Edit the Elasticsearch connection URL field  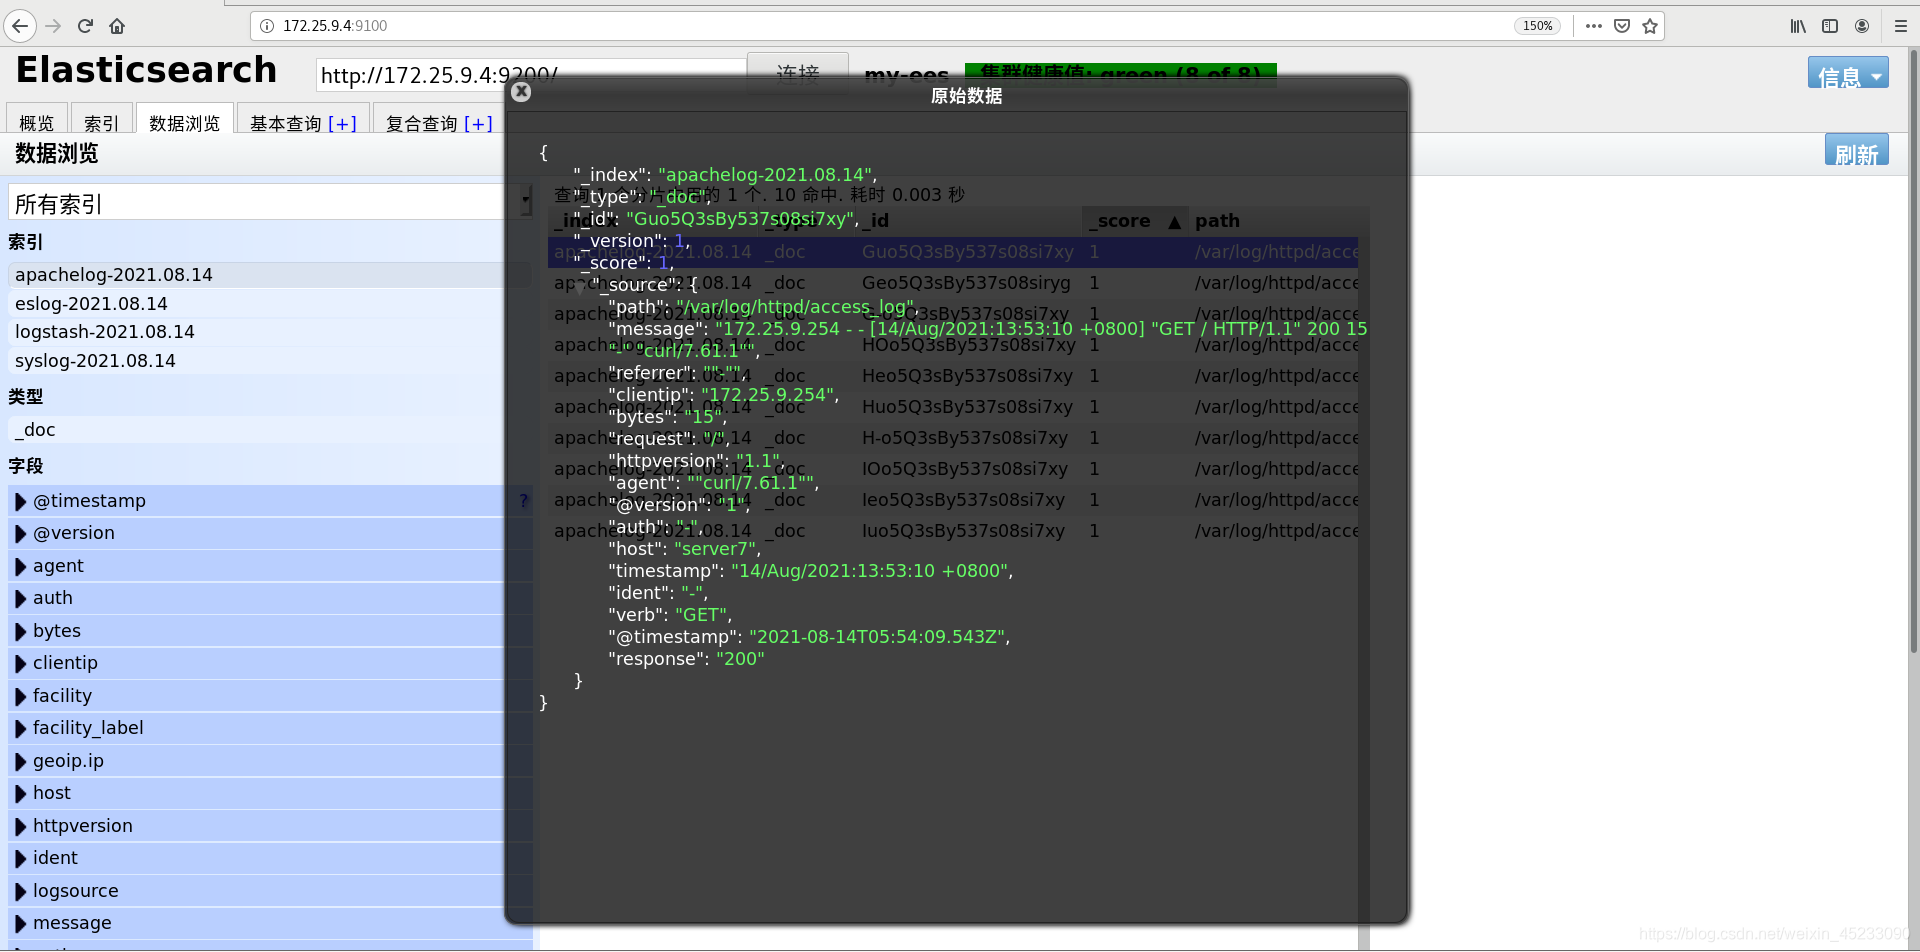[531, 75]
